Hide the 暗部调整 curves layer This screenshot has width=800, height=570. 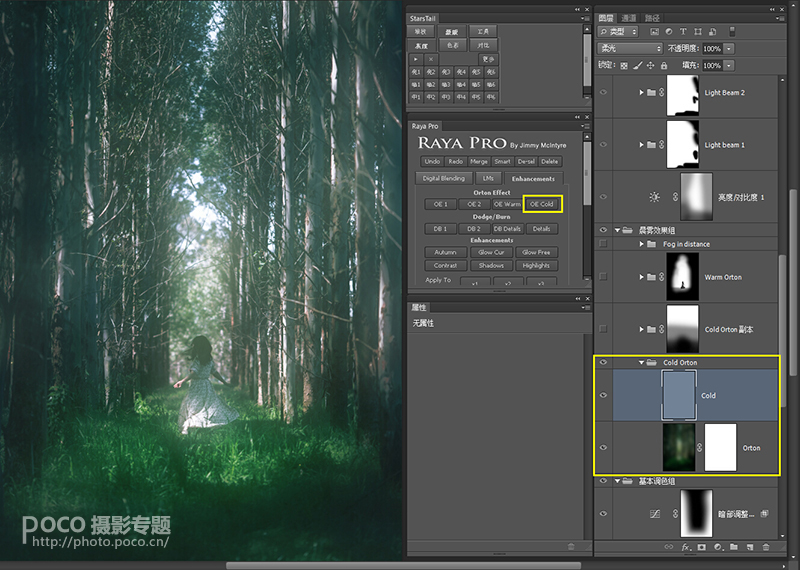[604, 513]
